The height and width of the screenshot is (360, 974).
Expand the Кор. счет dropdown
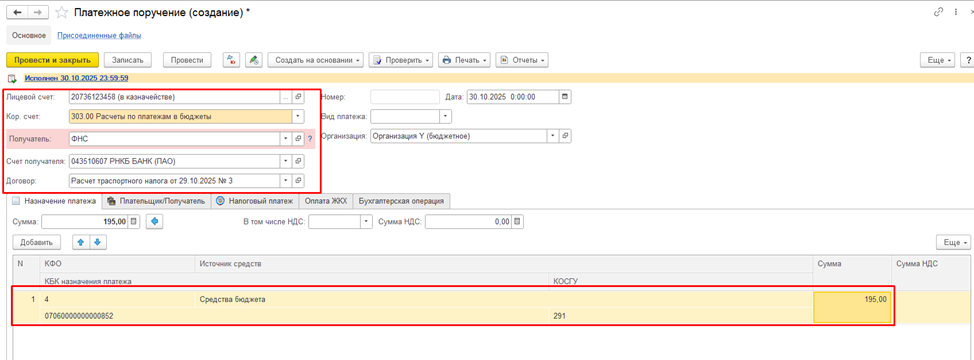click(298, 116)
